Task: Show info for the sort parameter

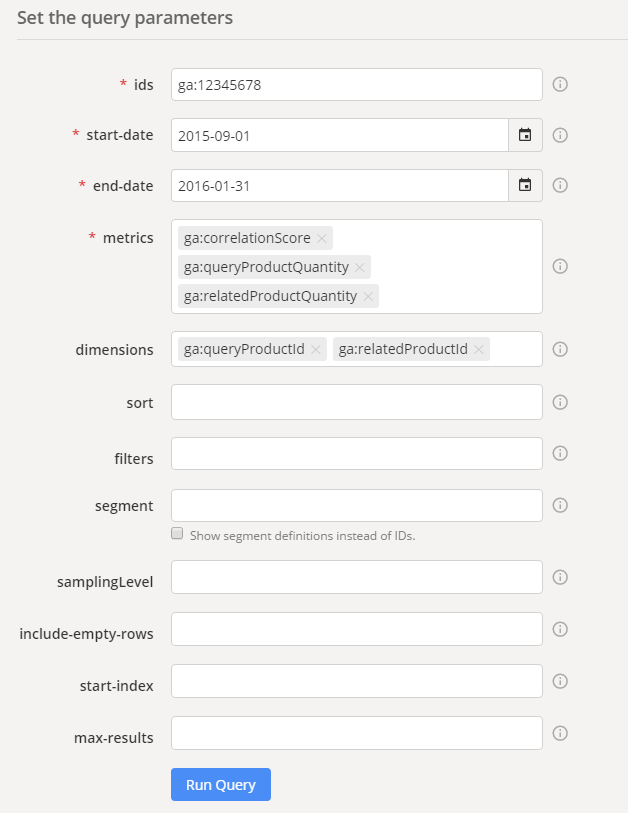Action: pyautogui.click(x=560, y=402)
